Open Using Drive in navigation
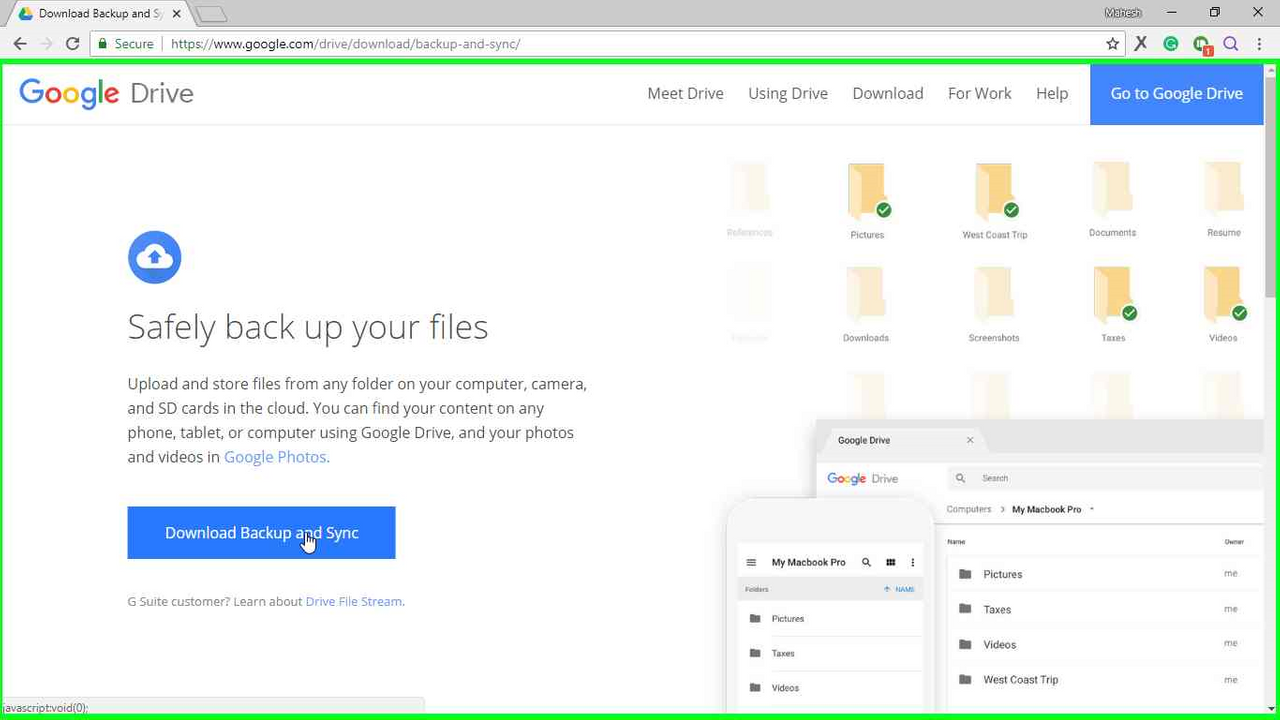 788,93
